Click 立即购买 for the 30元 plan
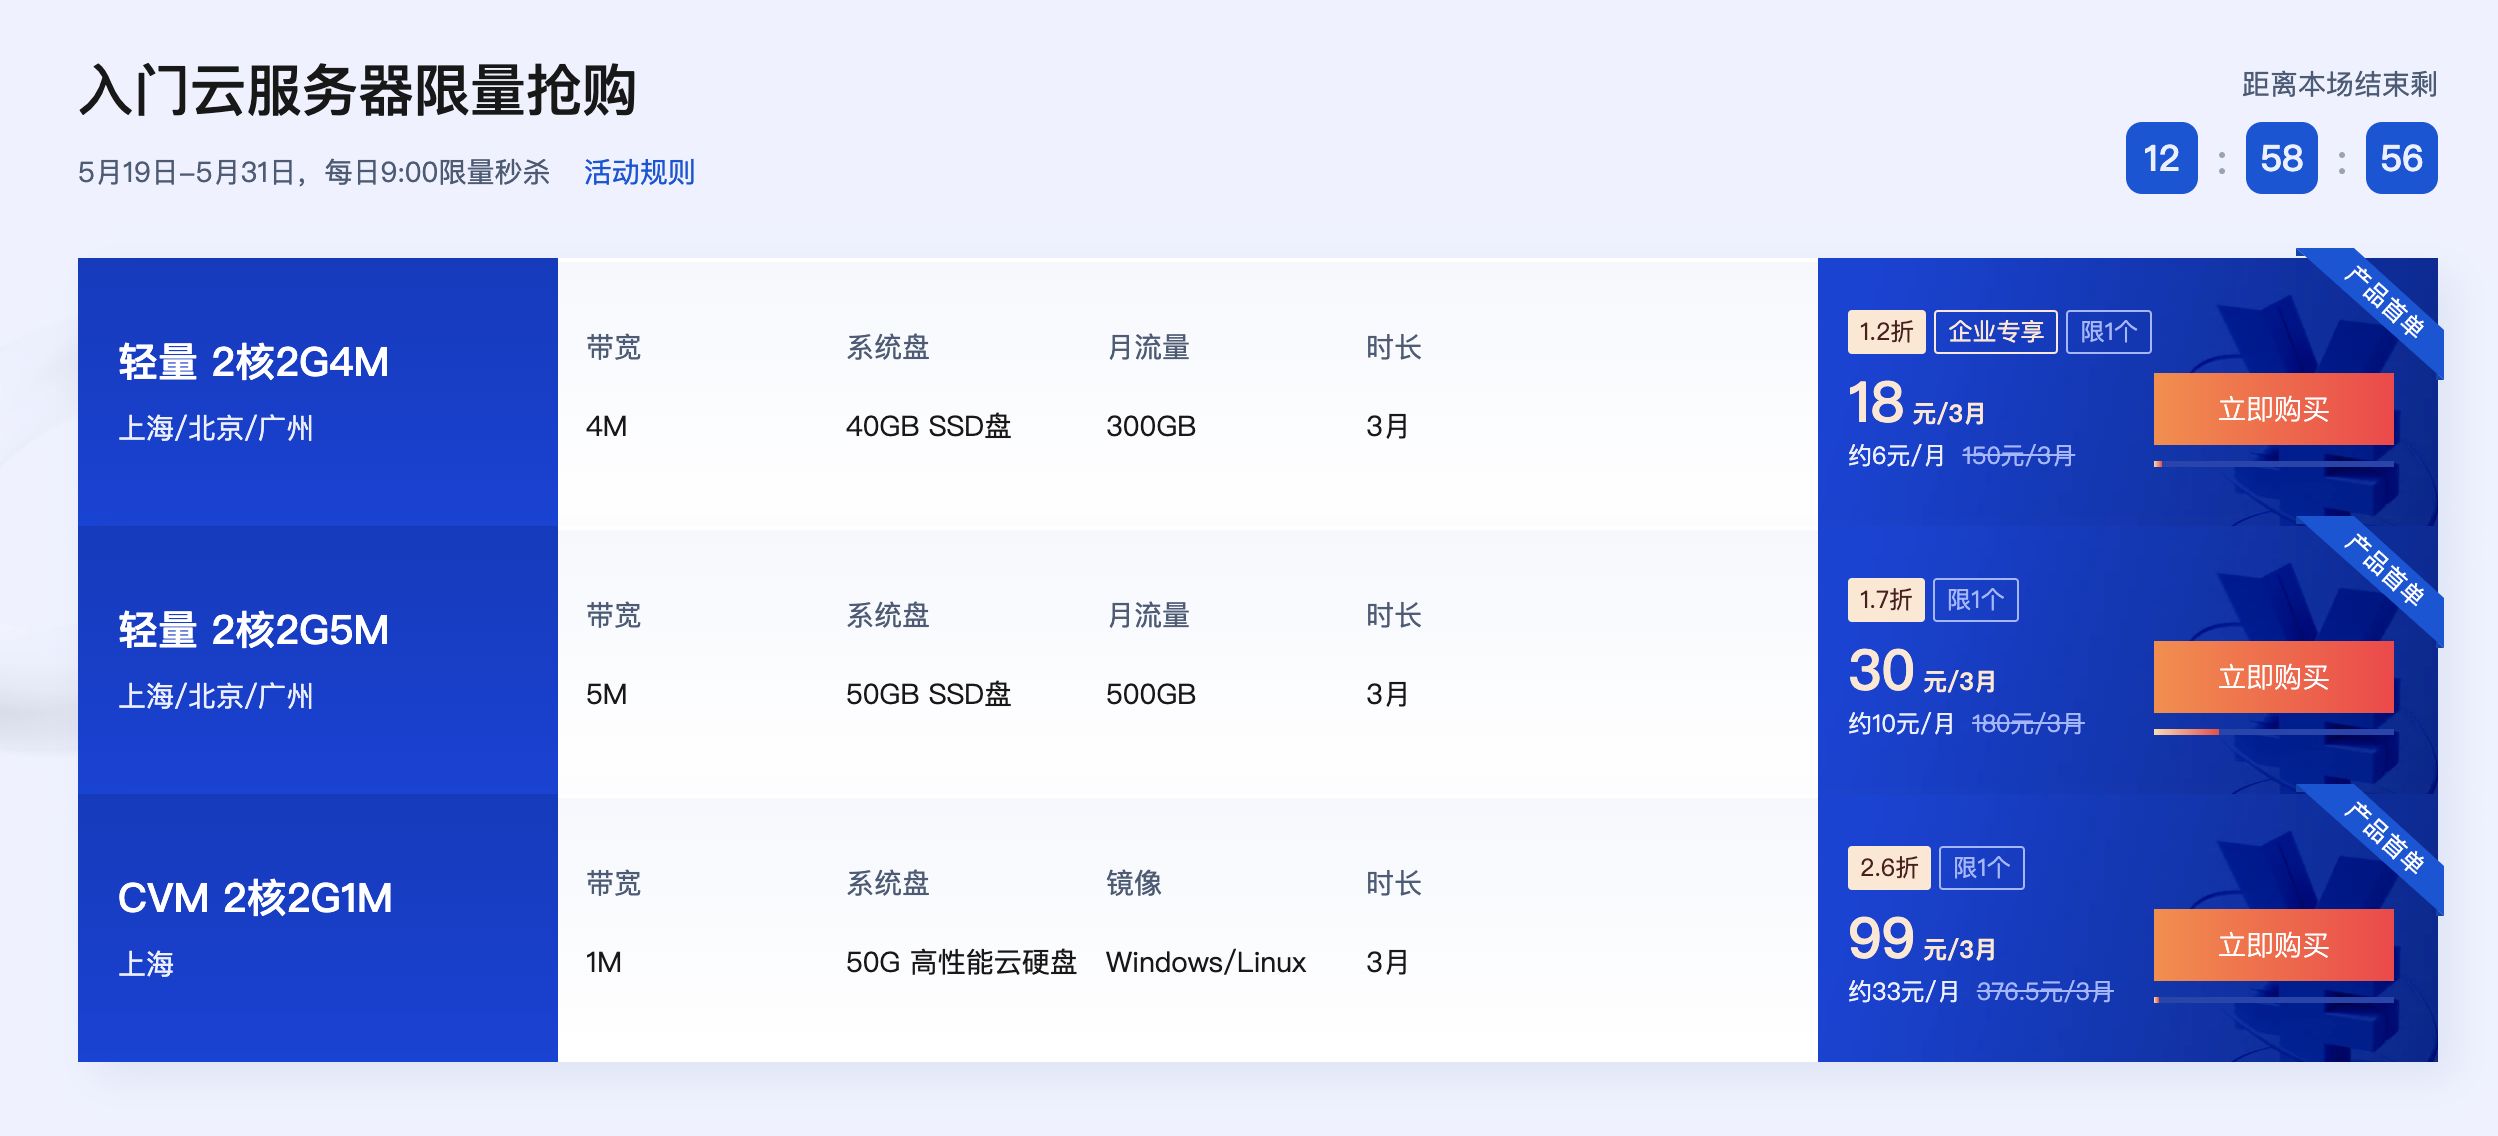 (x=2273, y=677)
